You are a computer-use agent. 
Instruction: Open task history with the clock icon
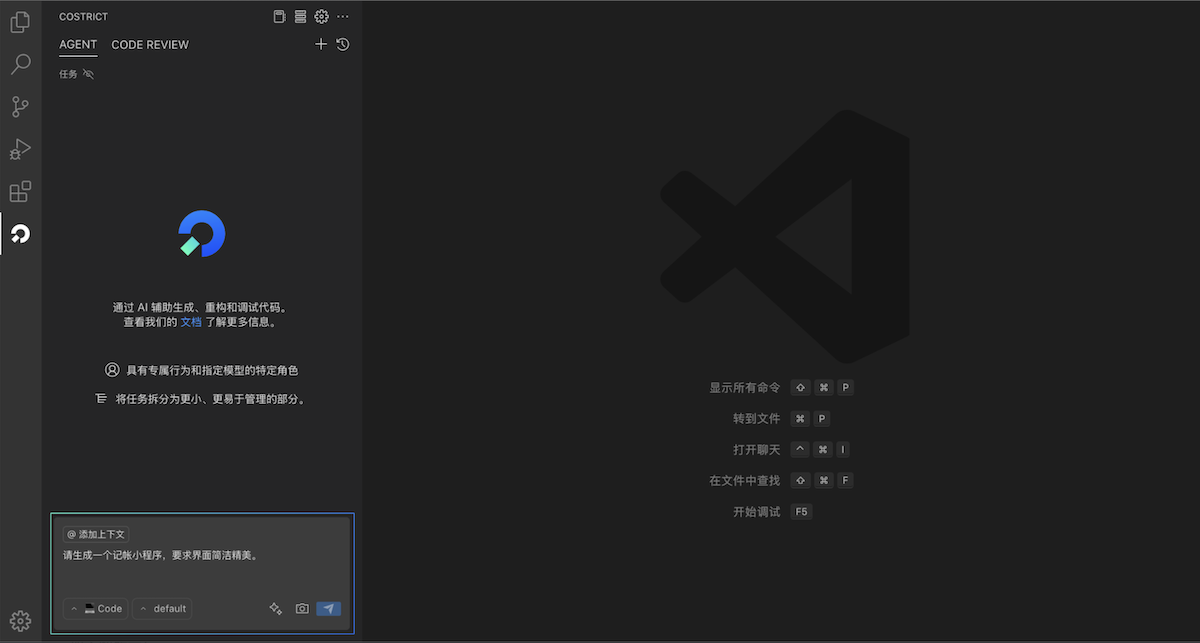point(342,44)
